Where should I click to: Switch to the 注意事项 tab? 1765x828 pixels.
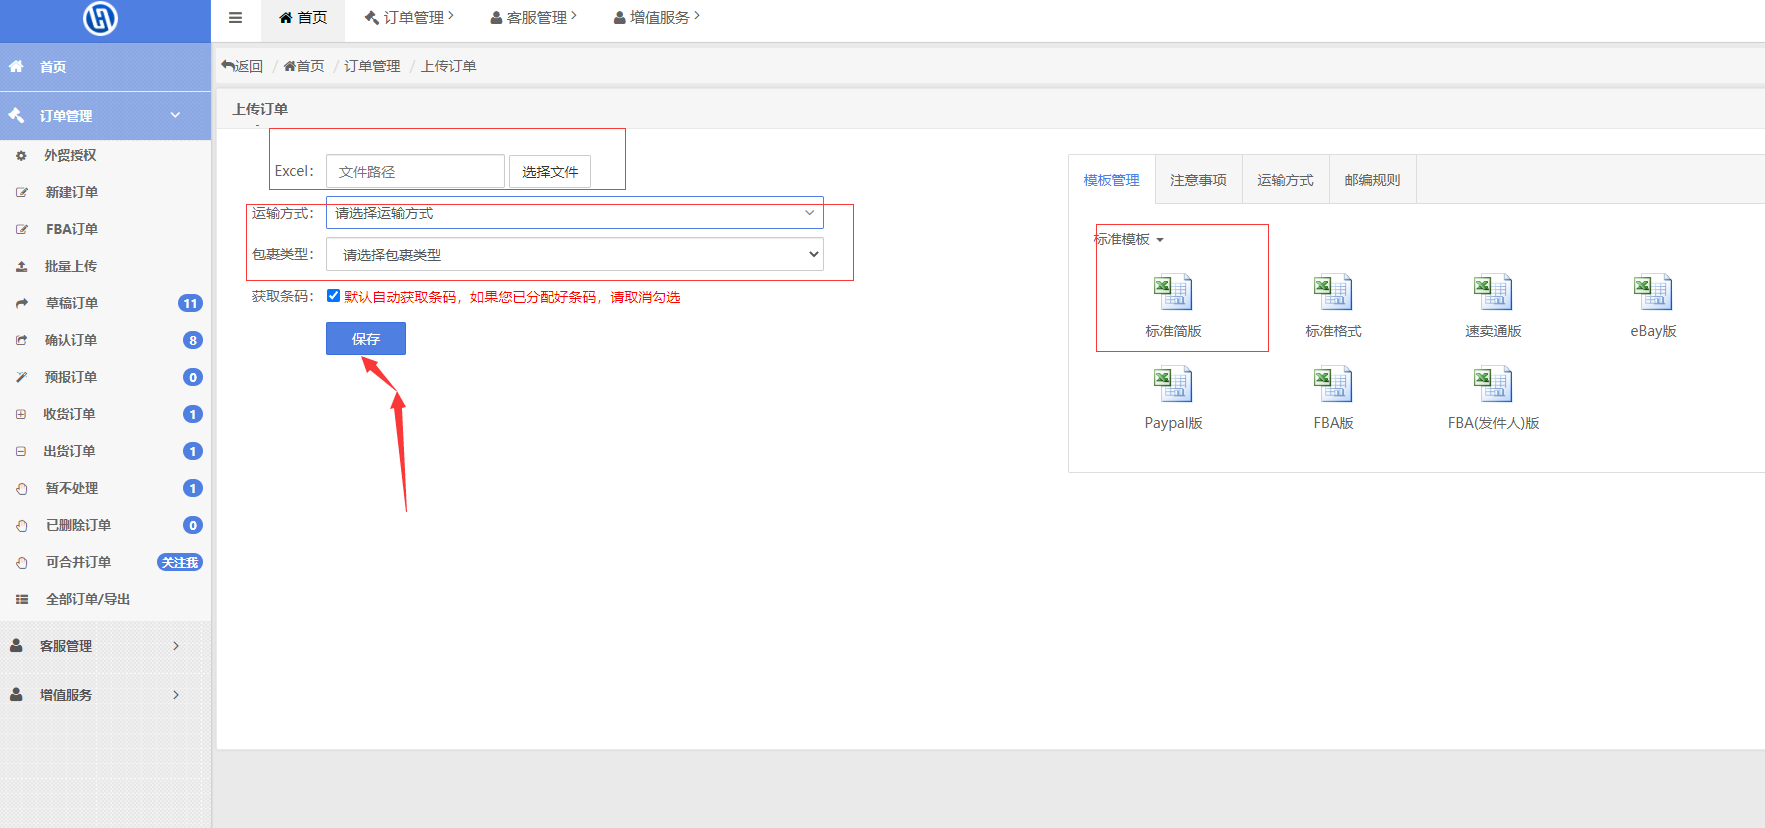(1198, 180)
